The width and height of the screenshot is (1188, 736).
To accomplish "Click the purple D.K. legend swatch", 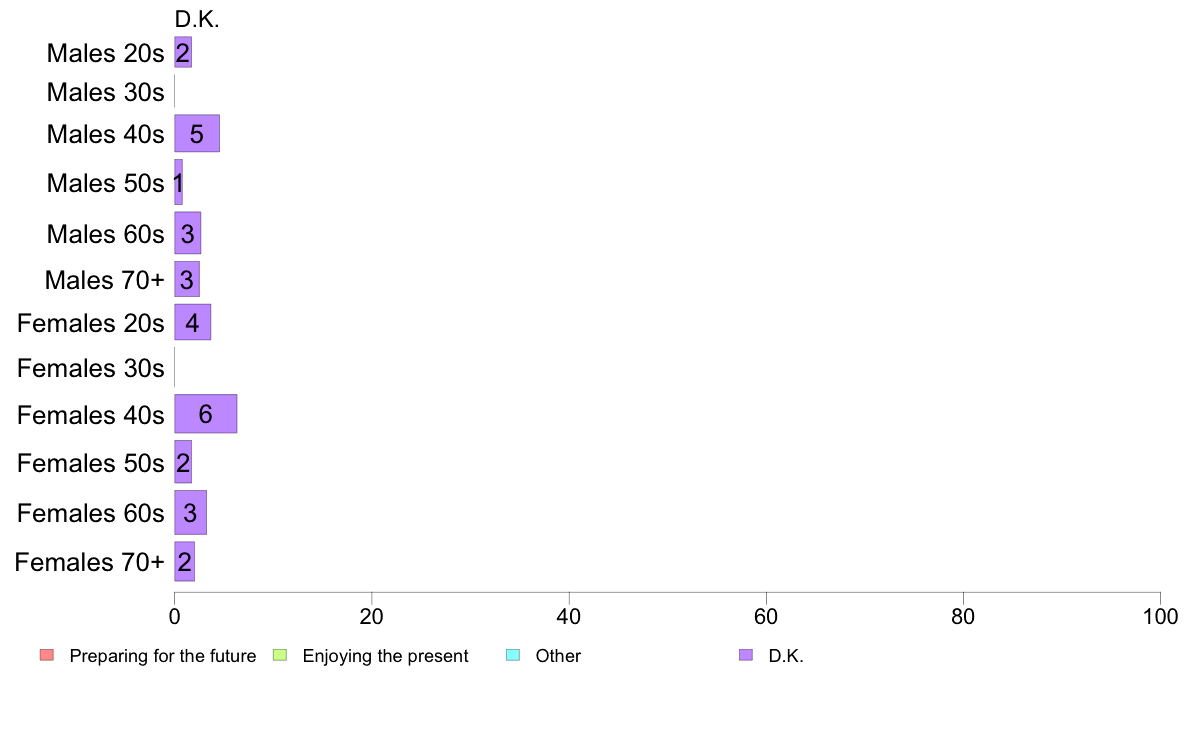I will pyautogui.click(x=746, y=655).
